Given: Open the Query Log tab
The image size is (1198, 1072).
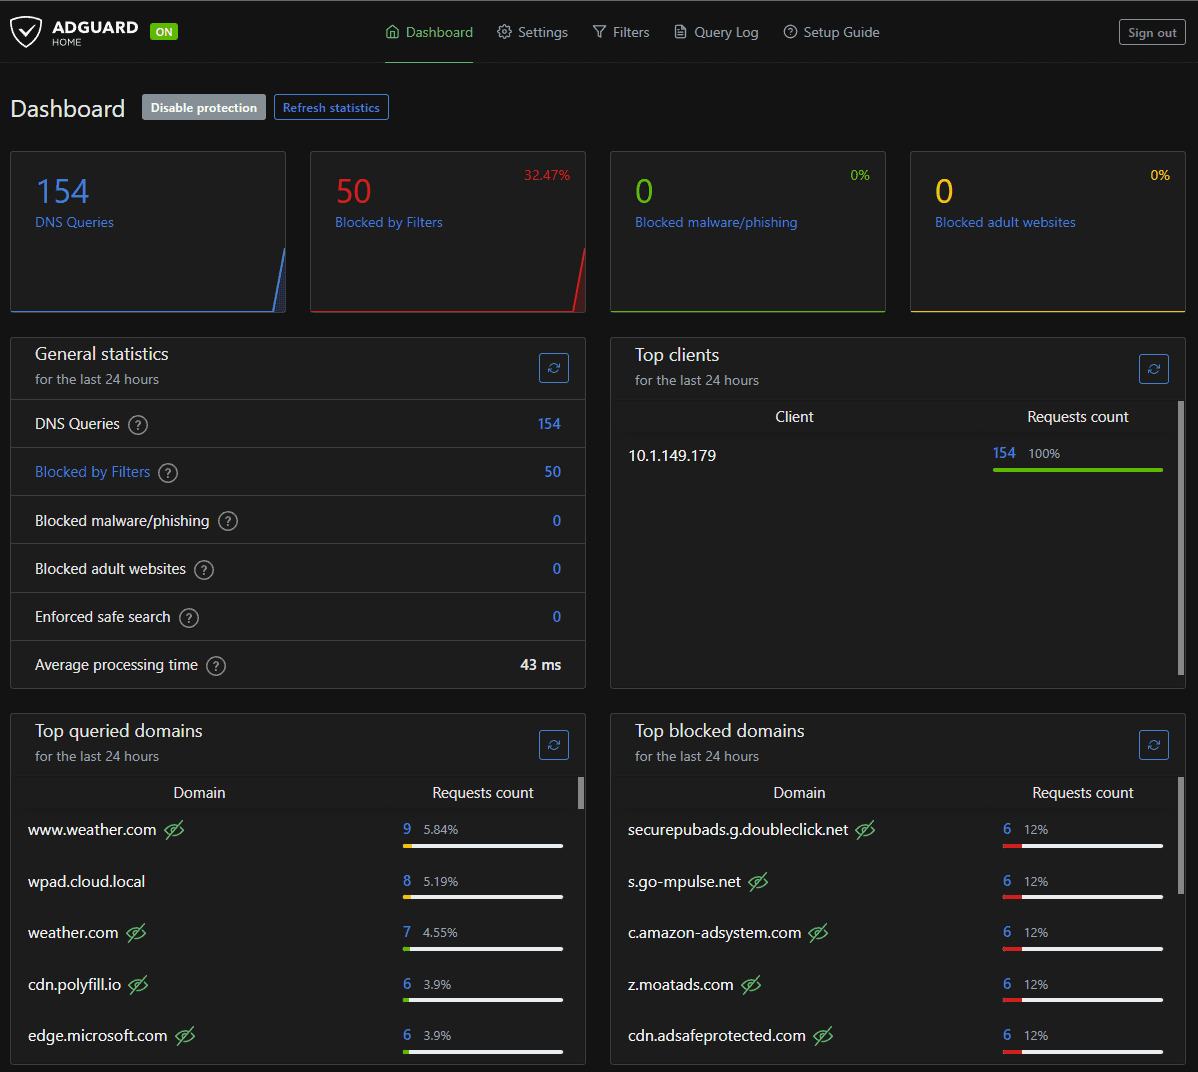Looking at the screenshot, I should point(716,32).
